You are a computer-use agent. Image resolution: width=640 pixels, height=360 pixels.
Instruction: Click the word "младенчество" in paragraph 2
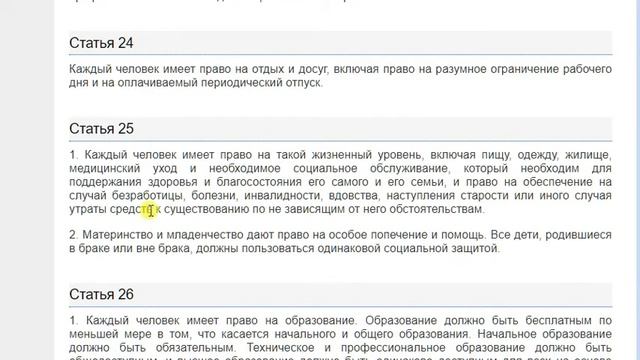tap(205, 235)
